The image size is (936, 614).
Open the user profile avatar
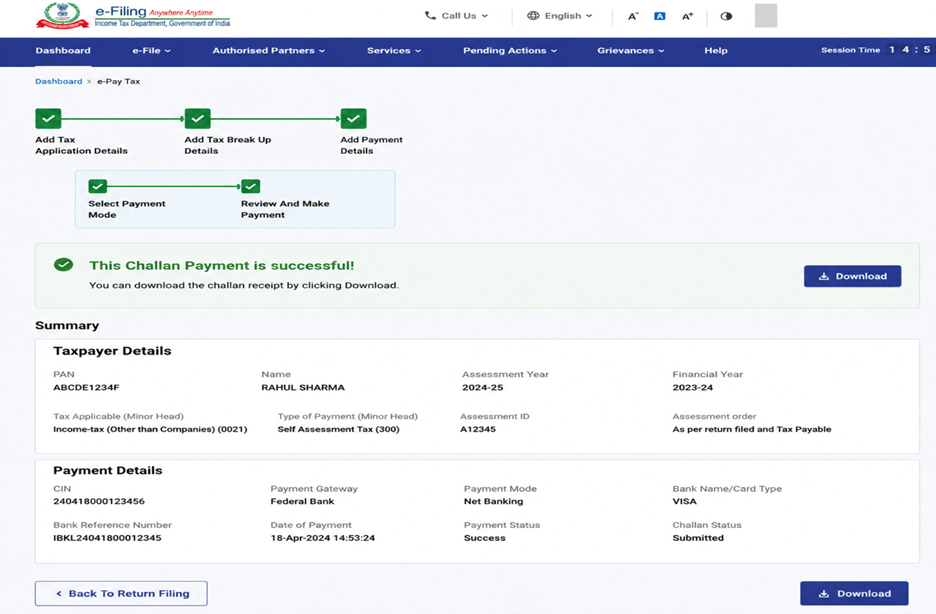[x=766, y=16]
